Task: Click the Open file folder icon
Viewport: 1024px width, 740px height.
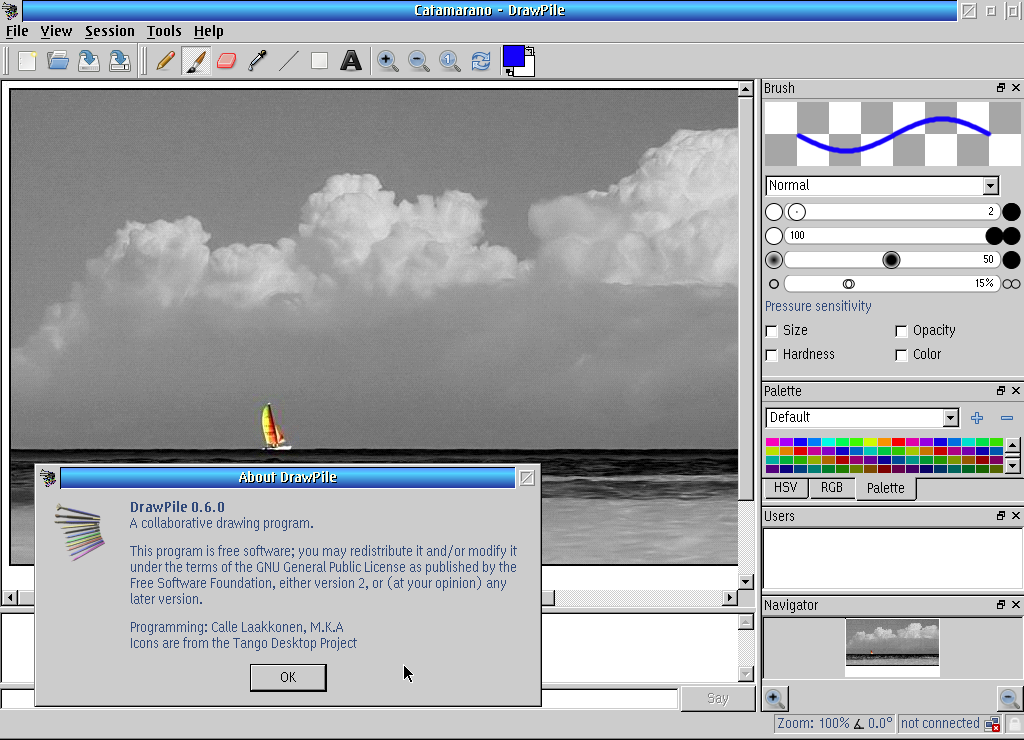Action: pyautogui.click(x=58, y=61)
